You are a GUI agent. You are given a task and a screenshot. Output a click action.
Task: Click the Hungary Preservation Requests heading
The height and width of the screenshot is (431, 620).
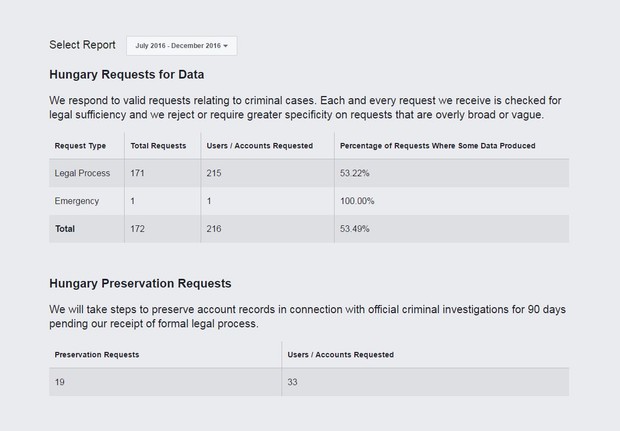(x=140, y=283)
